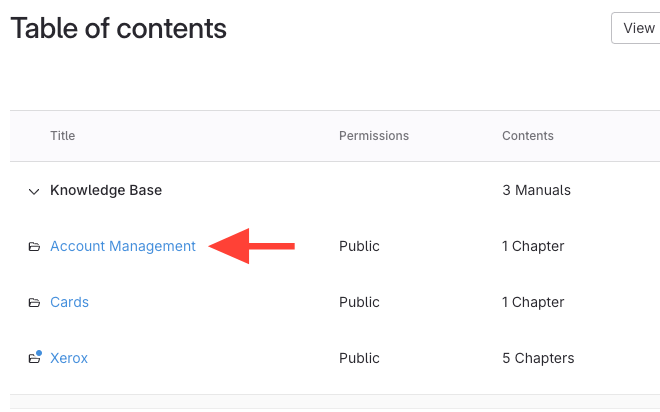
Task: Open the folder icon beside Account Management
Action: pos(34,247)
